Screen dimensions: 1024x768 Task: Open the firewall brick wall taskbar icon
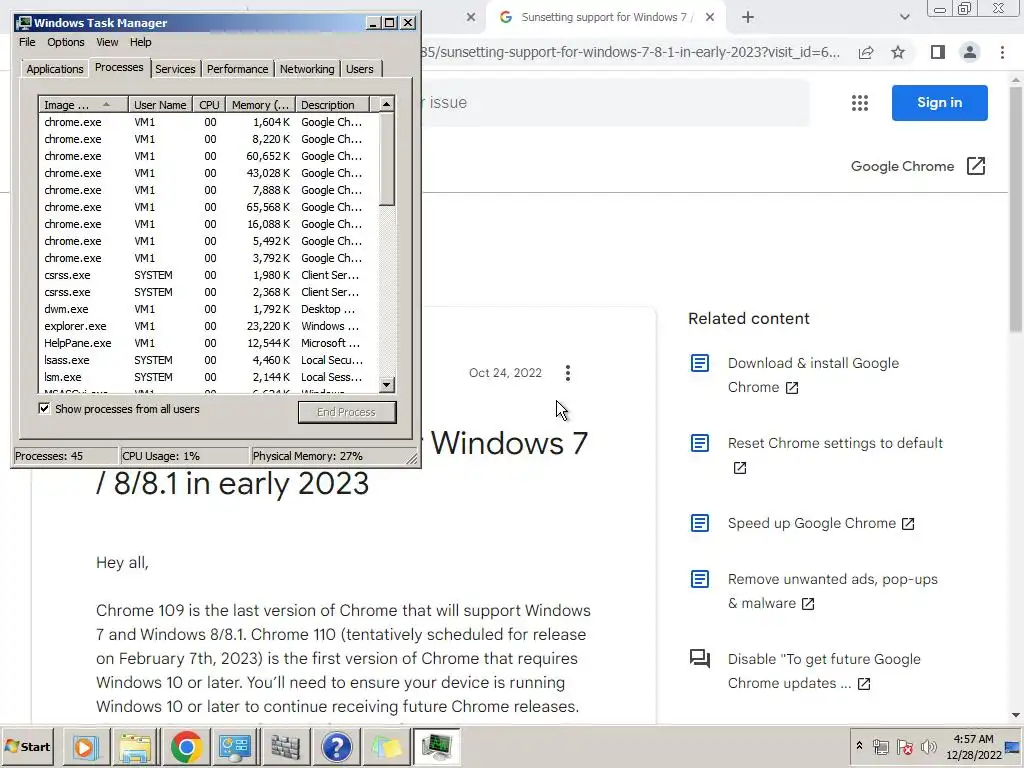[285, 746]
